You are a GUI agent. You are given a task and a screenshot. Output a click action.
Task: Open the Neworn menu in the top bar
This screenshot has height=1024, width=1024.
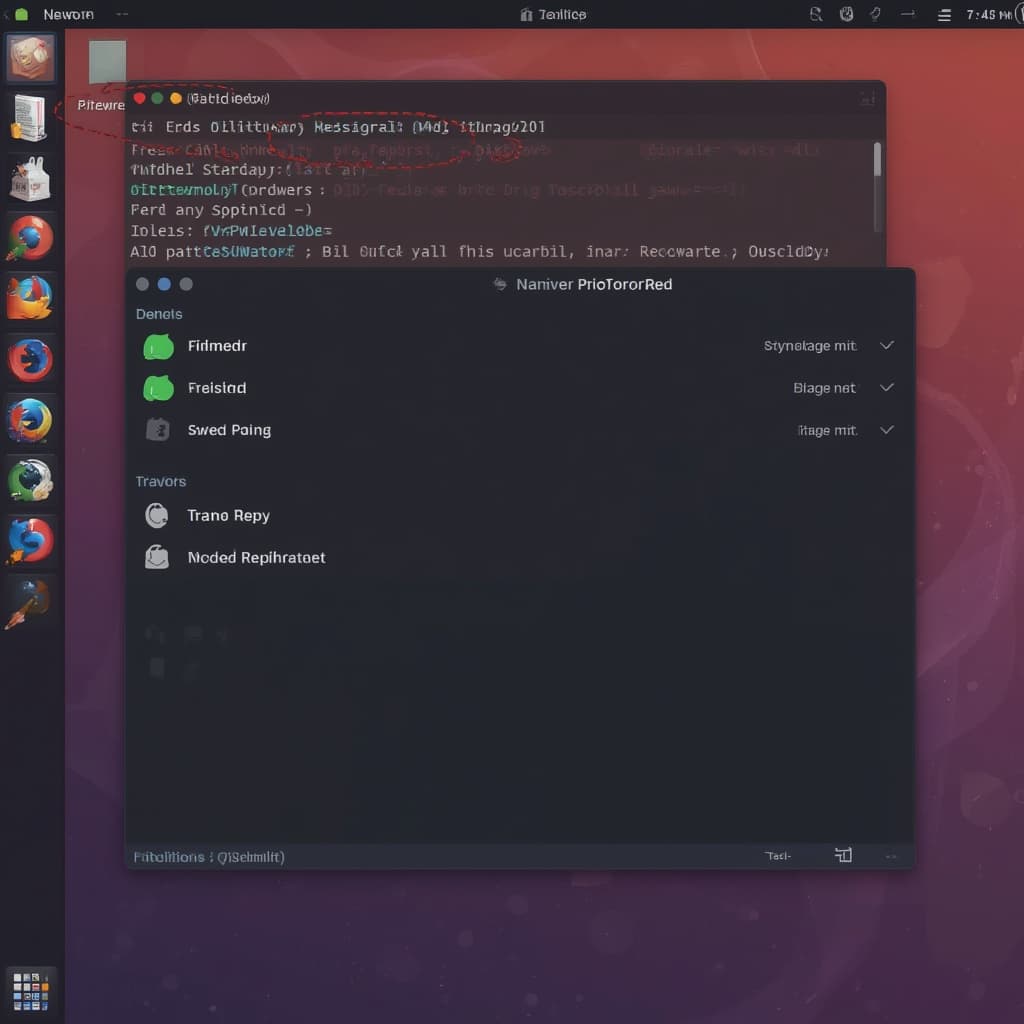pos(69,14)
